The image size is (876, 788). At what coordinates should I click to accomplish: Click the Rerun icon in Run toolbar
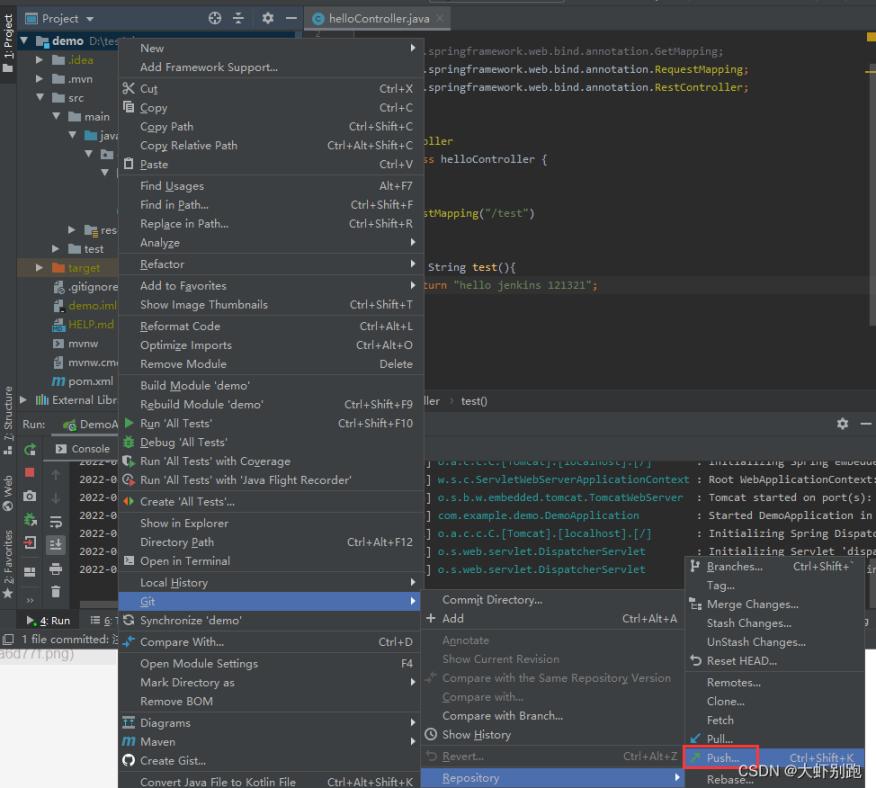tap(30, 449)
